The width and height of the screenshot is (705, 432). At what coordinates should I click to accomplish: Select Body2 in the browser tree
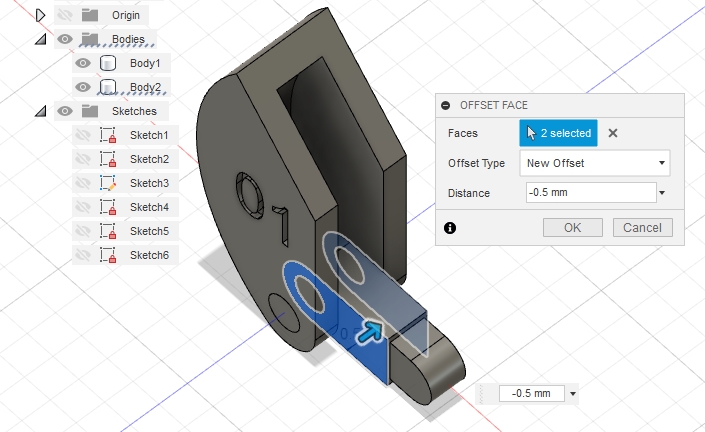[x=145, y=87]
